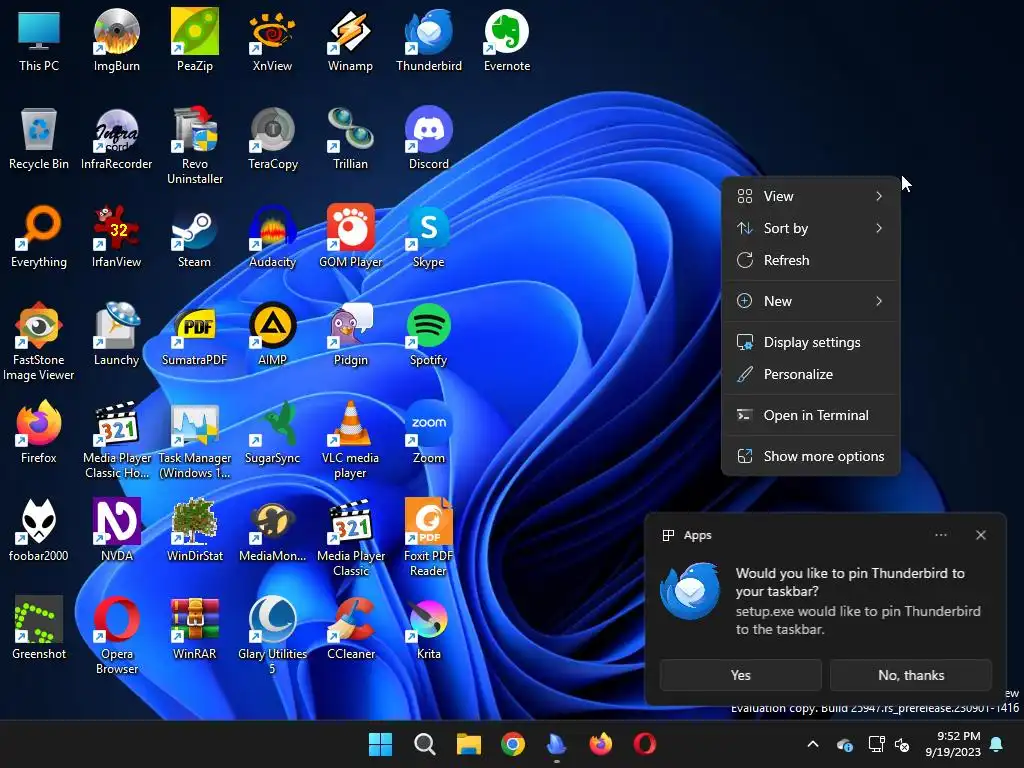This screenshot has width=1024, height=768.
Task: Open Display settings from context menu
Action: [810, 342]
